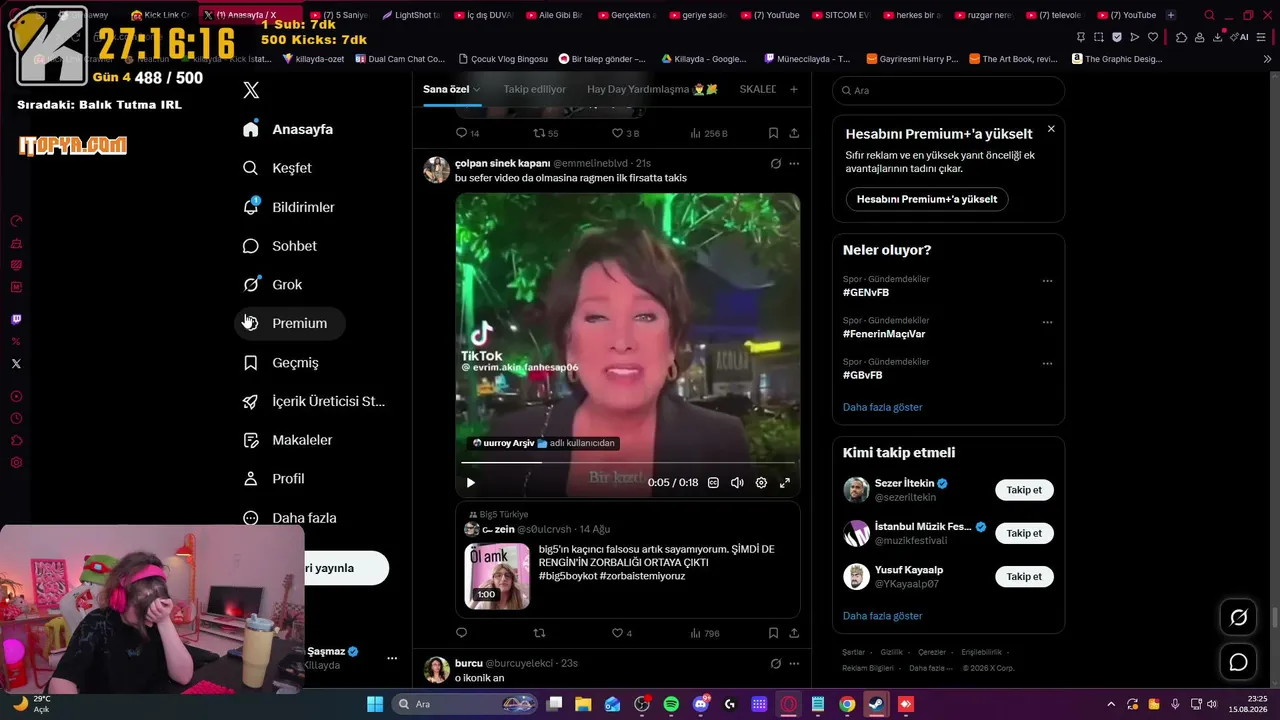Open Grok actions on burcu's post
Image resolution: width=1280 pixels, height=720 pixels.
click(775, 663)
